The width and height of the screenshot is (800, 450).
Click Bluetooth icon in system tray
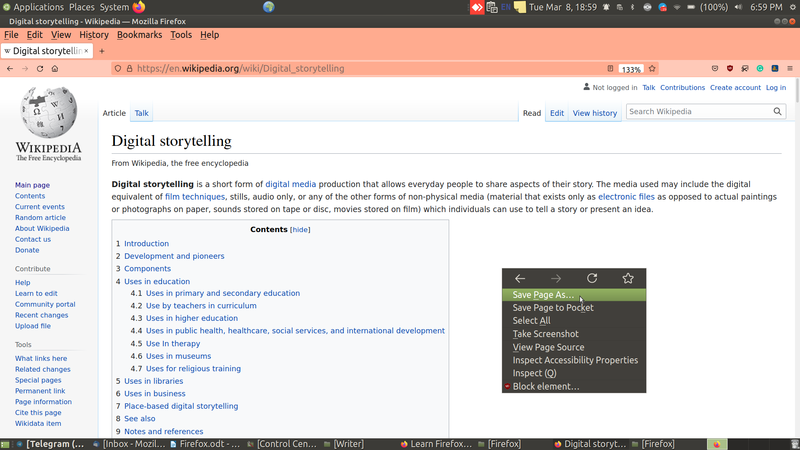tap(632, 7)
